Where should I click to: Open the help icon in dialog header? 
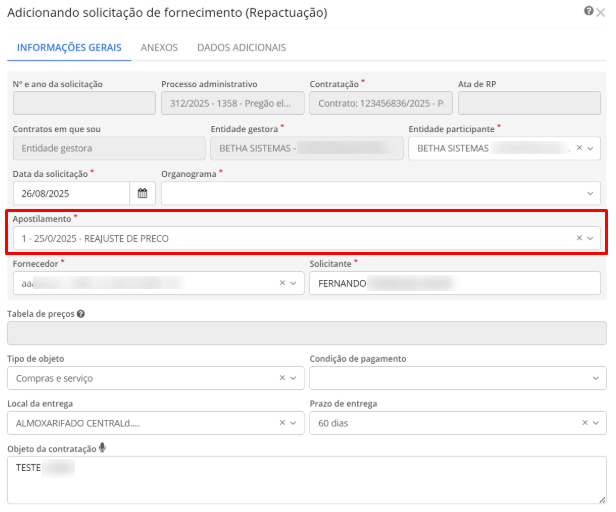(588, 11)
